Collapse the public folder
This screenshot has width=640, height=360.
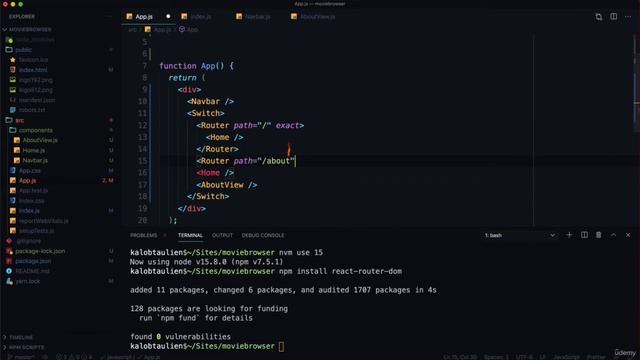click(x=23, y=50)
